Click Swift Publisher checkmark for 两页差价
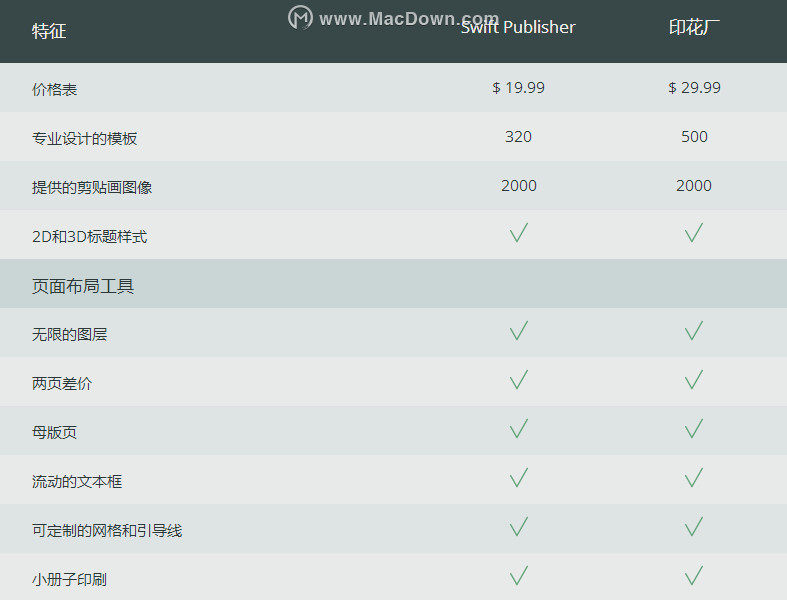 (518, 380)
